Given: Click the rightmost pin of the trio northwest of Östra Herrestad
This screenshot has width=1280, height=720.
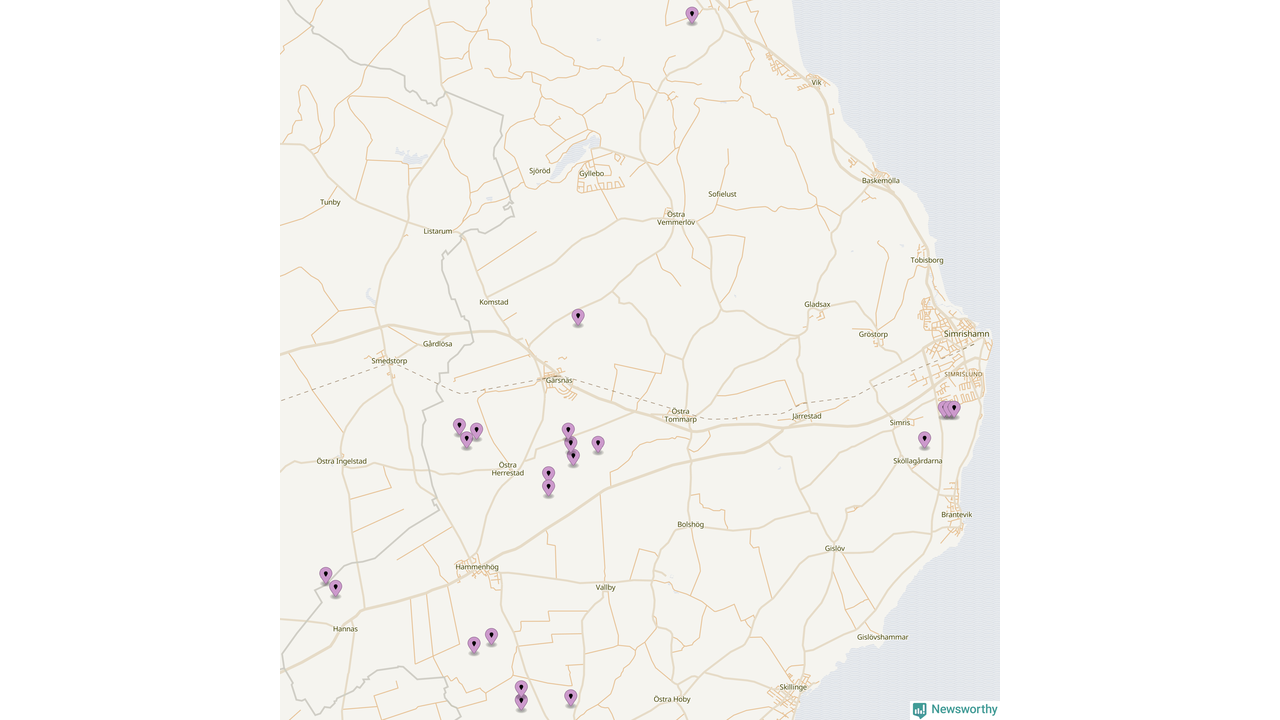Looking at the screenshot, I should tap(476, 430).
